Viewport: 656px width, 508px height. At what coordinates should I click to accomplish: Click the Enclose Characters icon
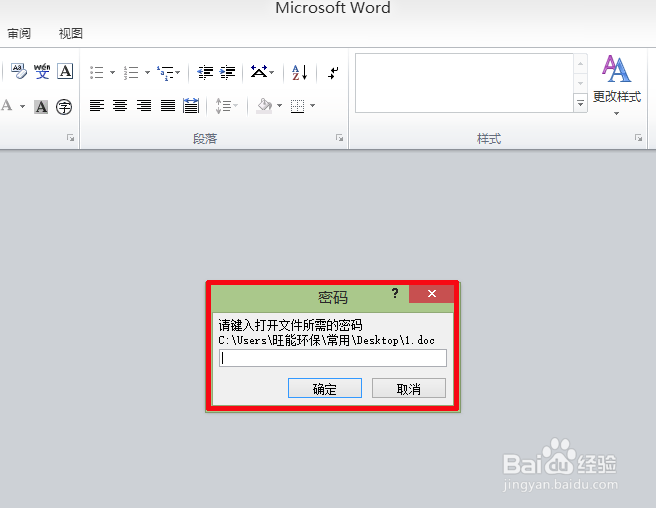point(64,107)
